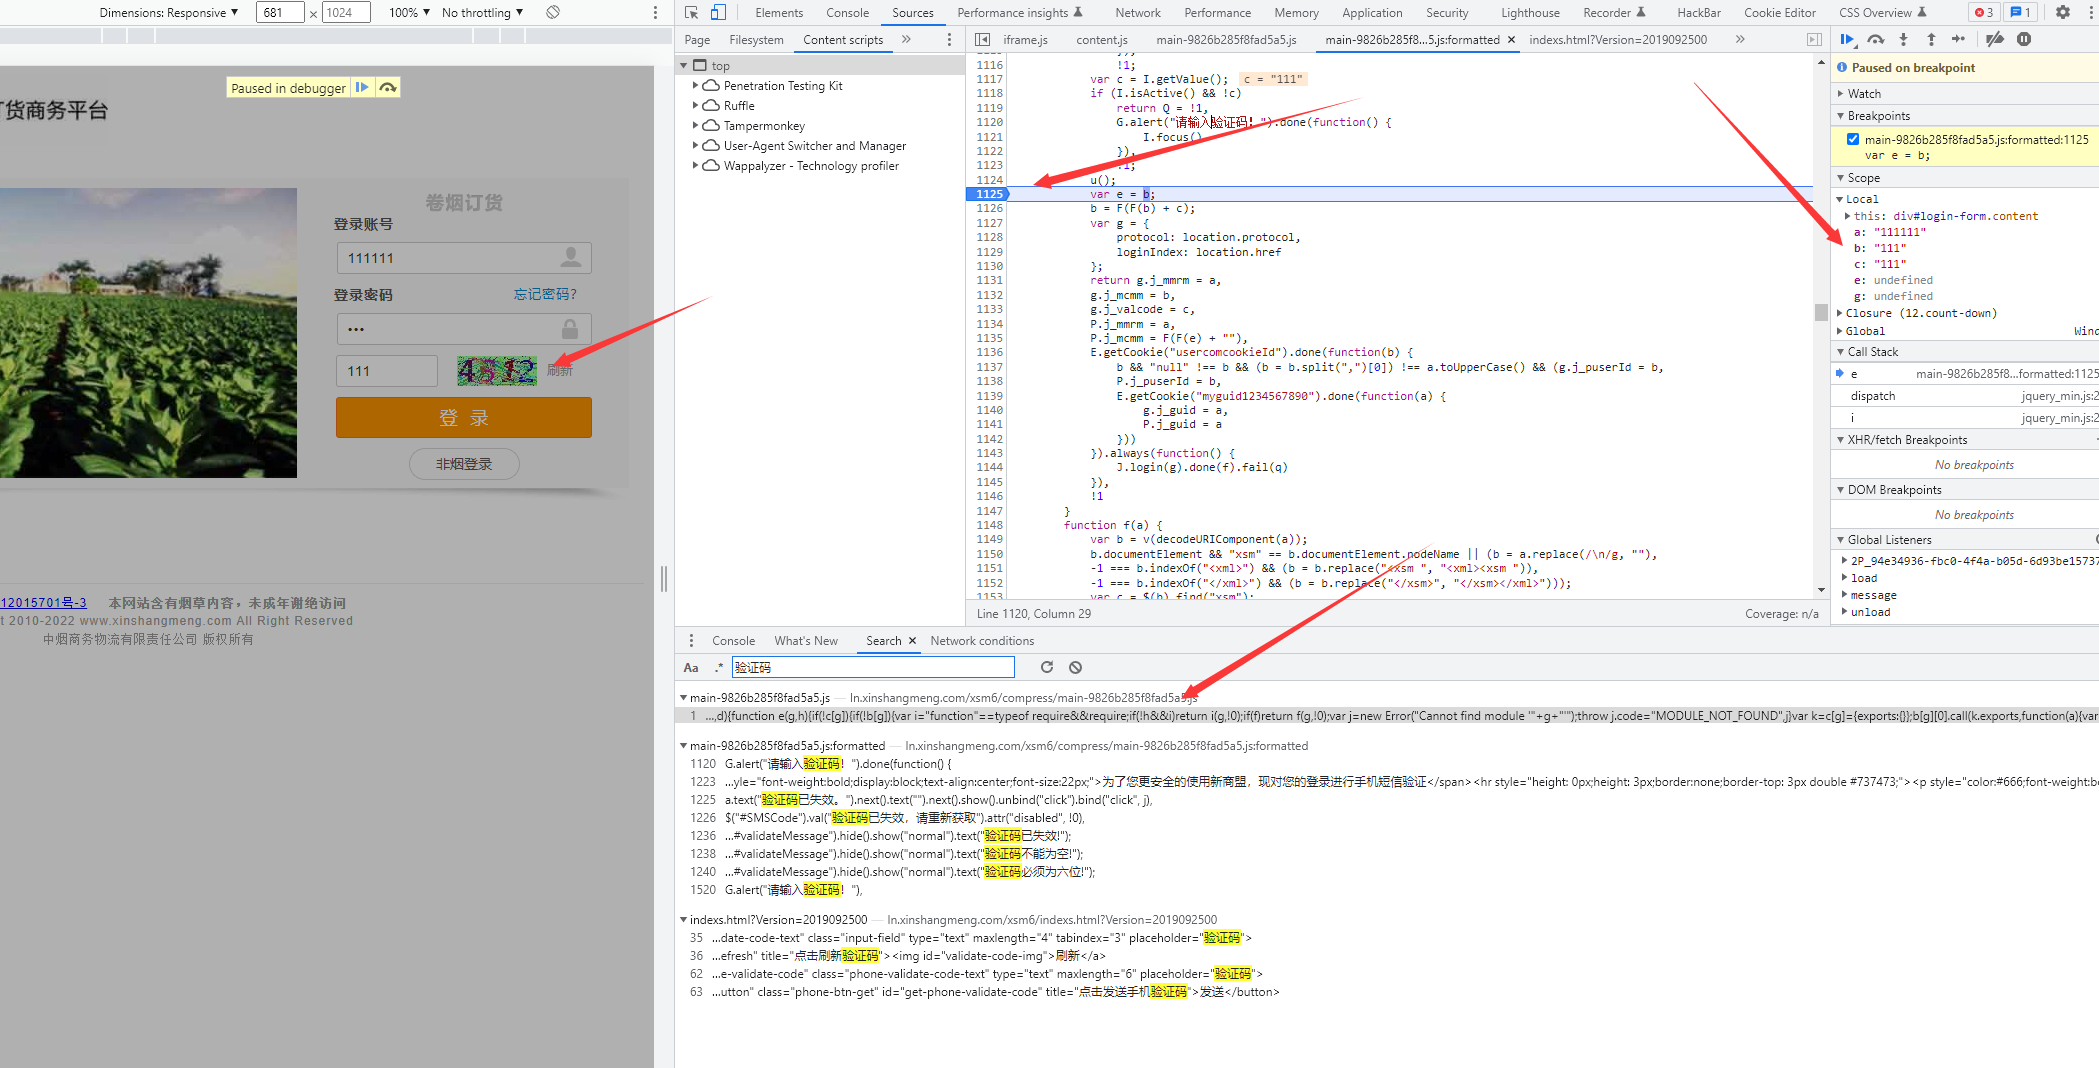Viewport: 2099px width, 1068px height.
Task: Toggle regular expression option in search
Action: 718,667
